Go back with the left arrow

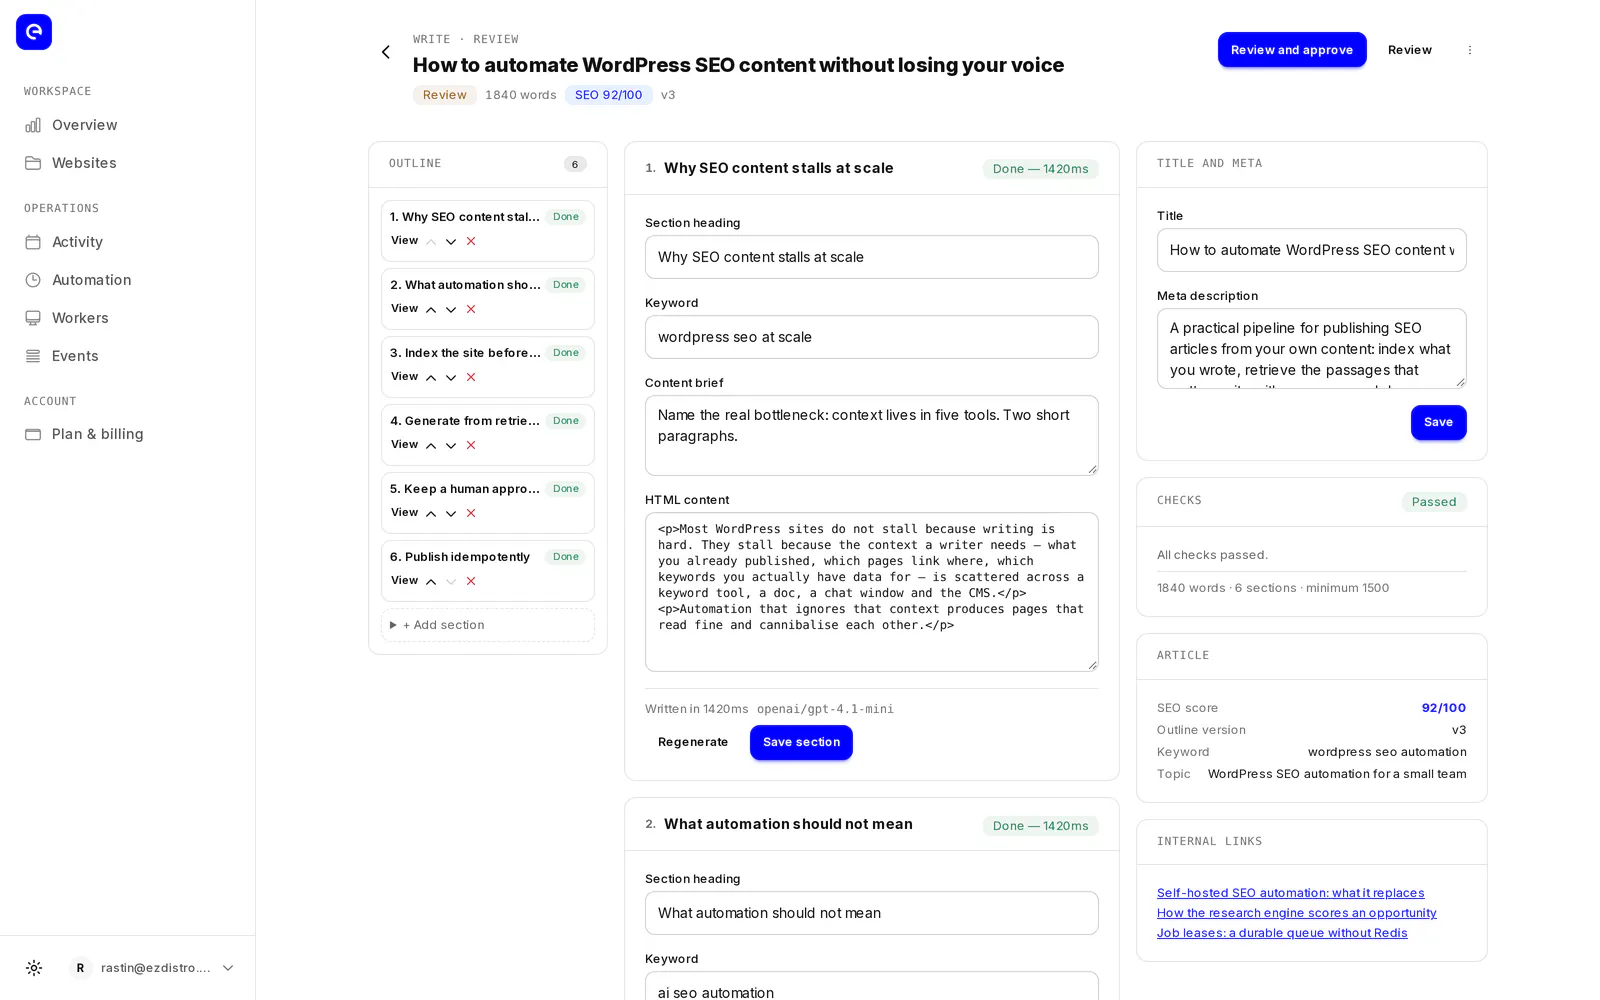pos(386,52)
